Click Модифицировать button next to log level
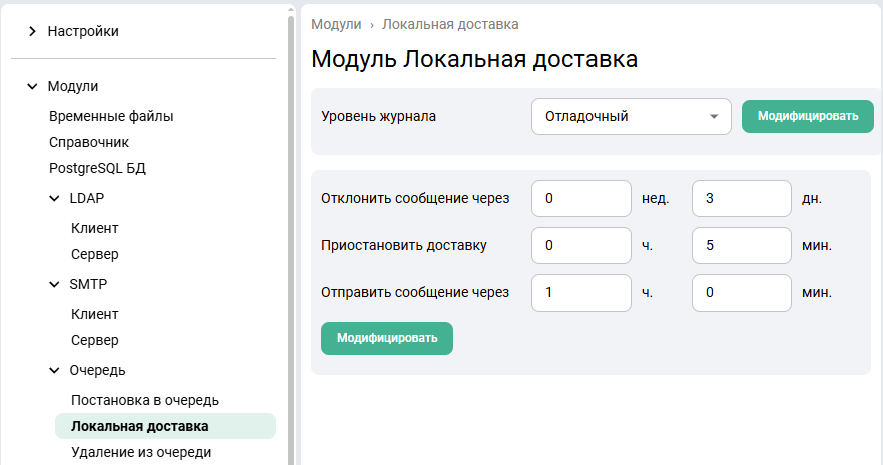This screenshot has width=883, height=465. [x=807, y=116]
